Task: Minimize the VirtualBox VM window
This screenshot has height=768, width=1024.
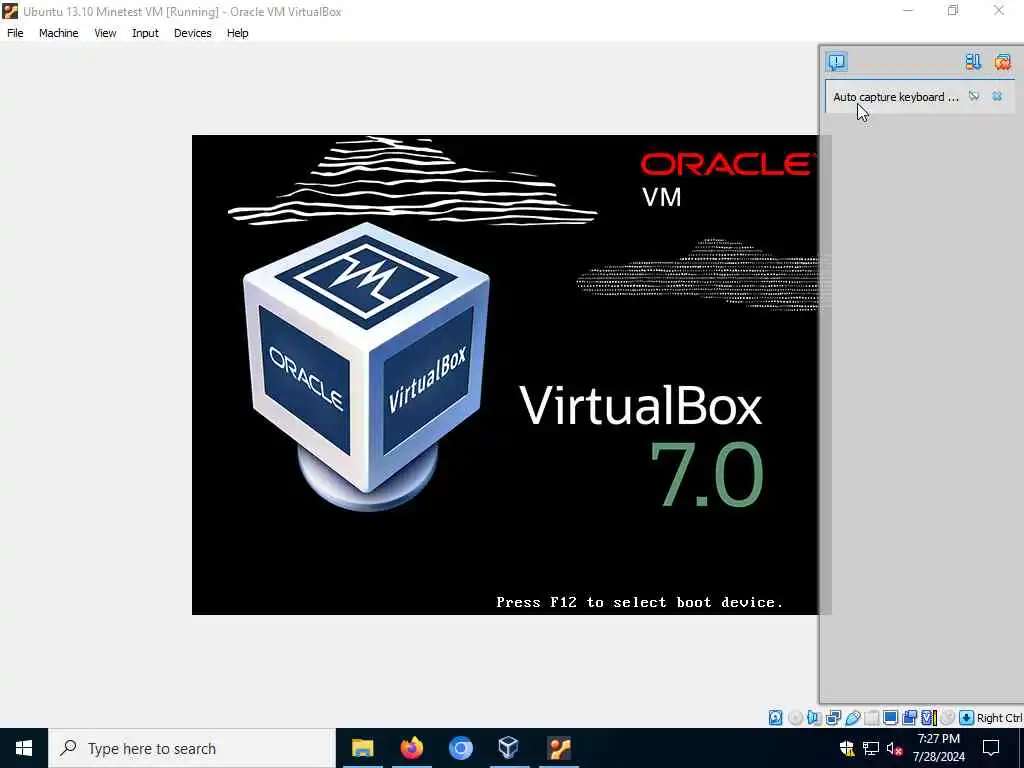Action: [x=908, y=10]
